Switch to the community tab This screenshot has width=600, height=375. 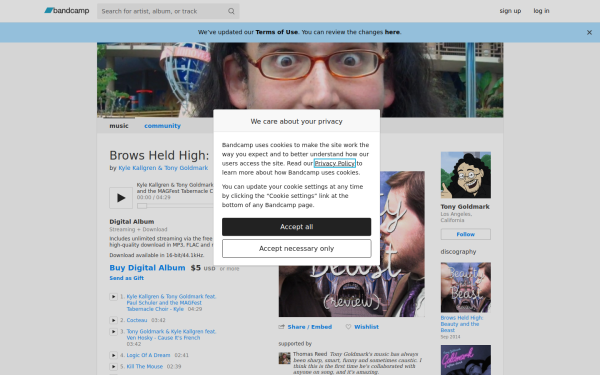162,126
